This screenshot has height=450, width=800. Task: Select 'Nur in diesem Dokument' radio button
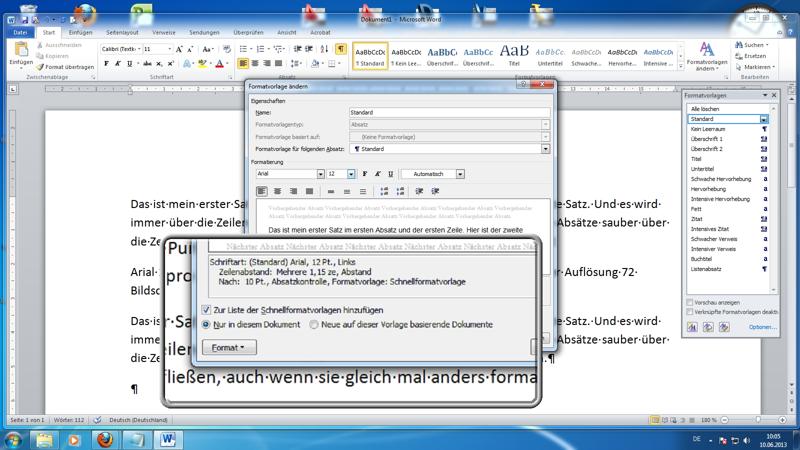click(x=206, y=324)
